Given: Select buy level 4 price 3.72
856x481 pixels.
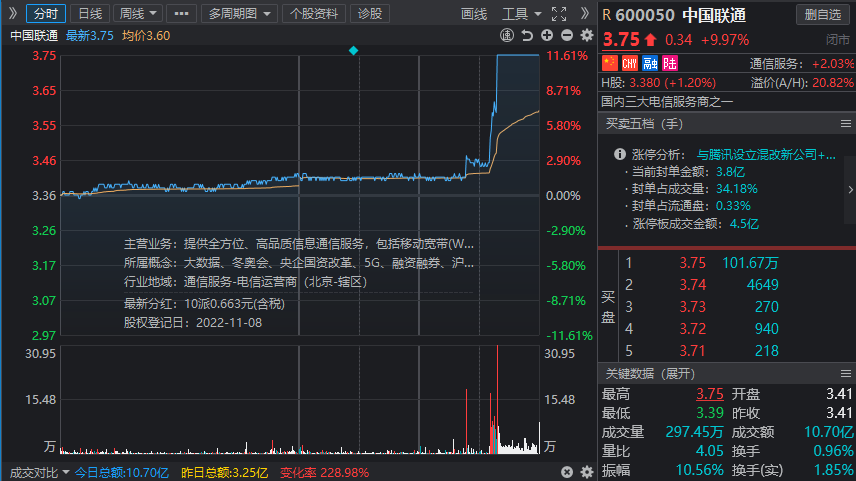Looking at the screenshot, I should pyautogui.click(x=692, y=329).
